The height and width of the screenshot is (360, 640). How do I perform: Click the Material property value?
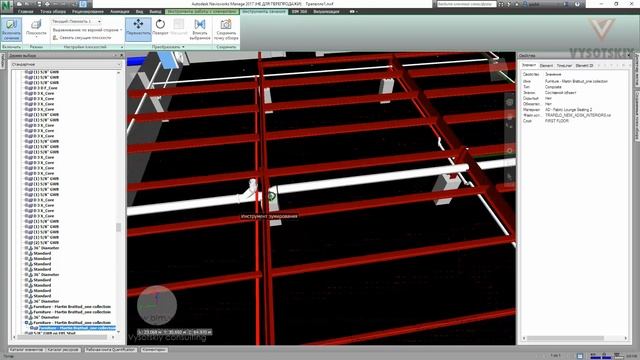[569, 110]
